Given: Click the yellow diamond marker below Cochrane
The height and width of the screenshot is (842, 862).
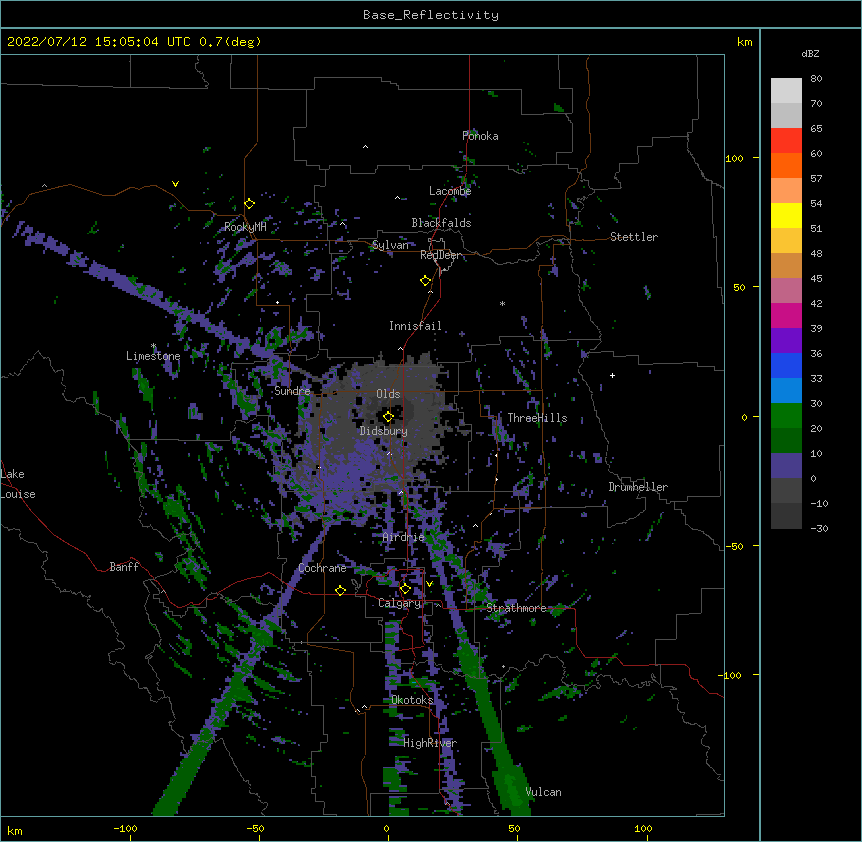Looking at the screenshot, I should 340,590.
